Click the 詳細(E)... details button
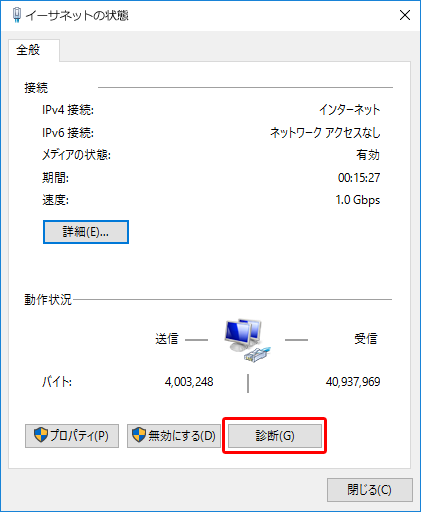The image size is (421, 512). point(86,232)
